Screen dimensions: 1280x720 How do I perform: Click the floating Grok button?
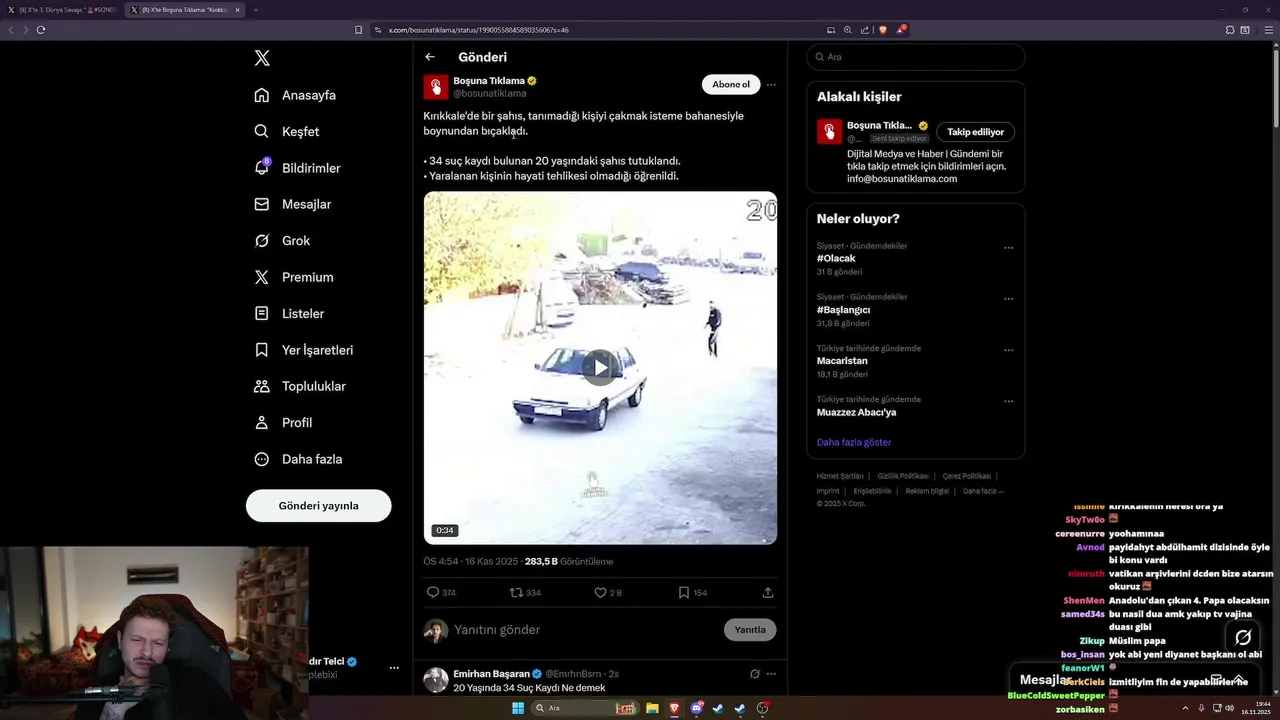1243,637
